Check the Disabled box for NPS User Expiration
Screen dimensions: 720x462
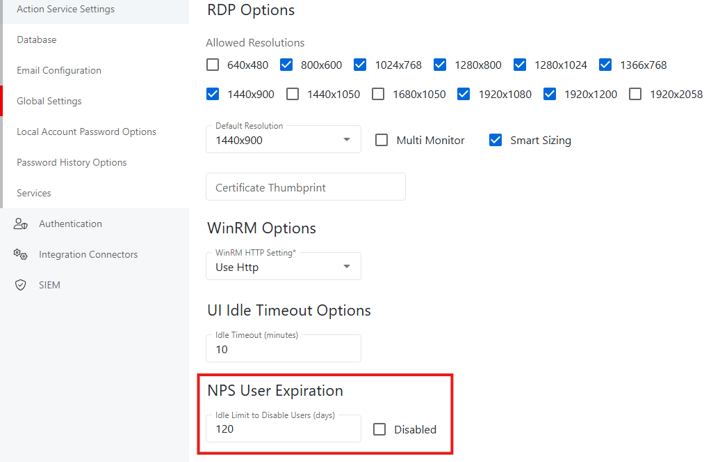pyautogui.click(x=379, y=429)
